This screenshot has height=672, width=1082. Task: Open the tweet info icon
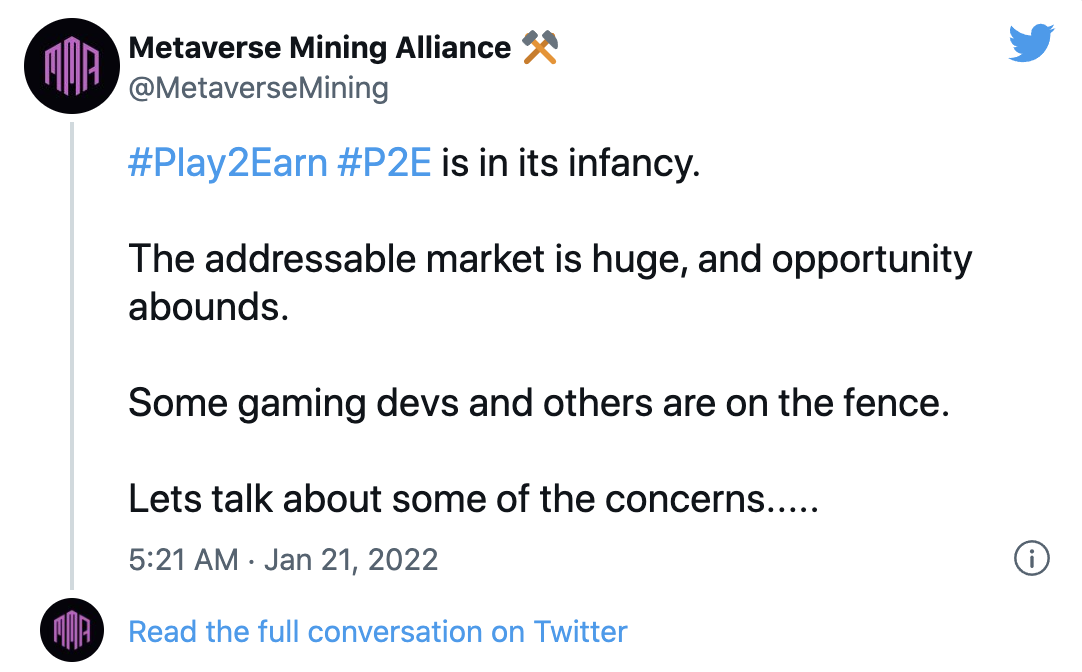[1031, 558]
